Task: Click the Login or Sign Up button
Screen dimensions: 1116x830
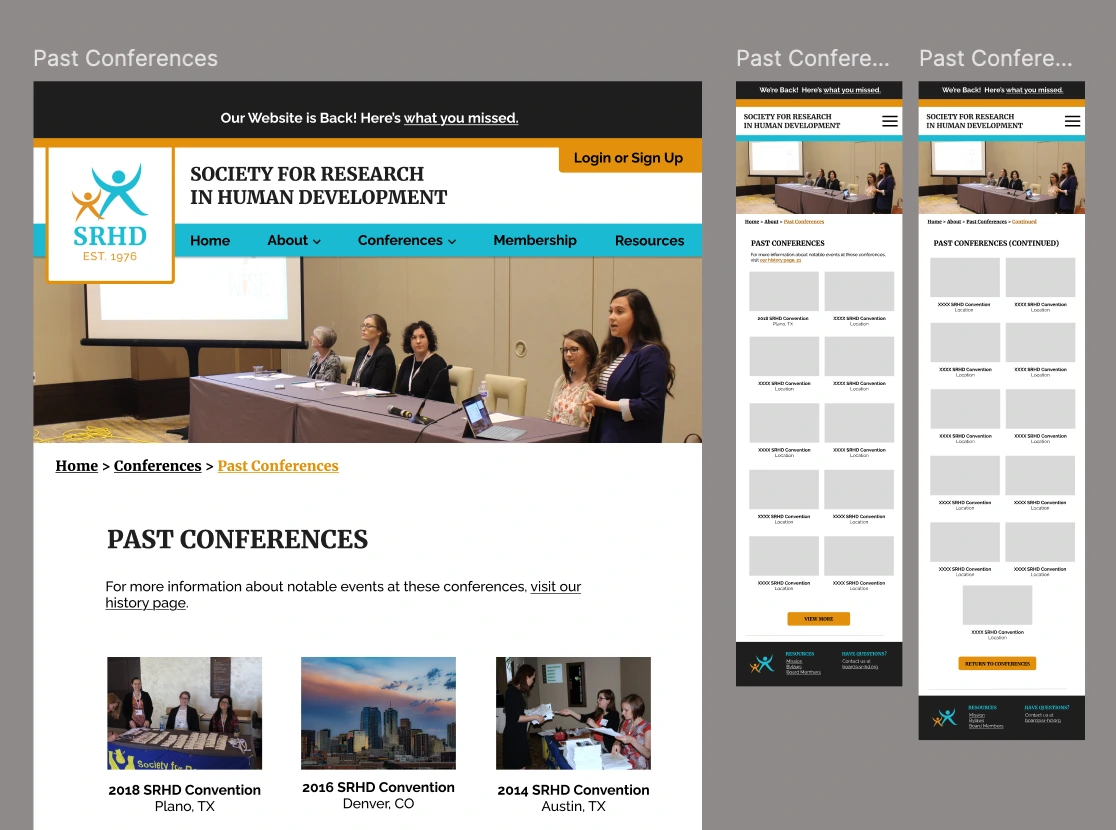Action: click(x=629, y=158)
